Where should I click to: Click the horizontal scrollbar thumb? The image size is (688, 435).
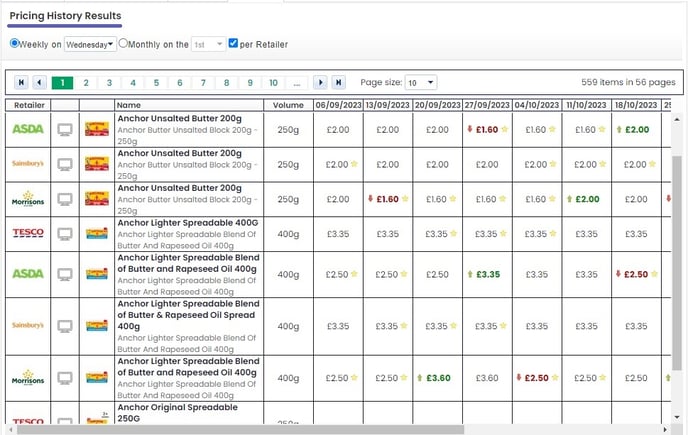pyautogui.click(x=240, y=429)
